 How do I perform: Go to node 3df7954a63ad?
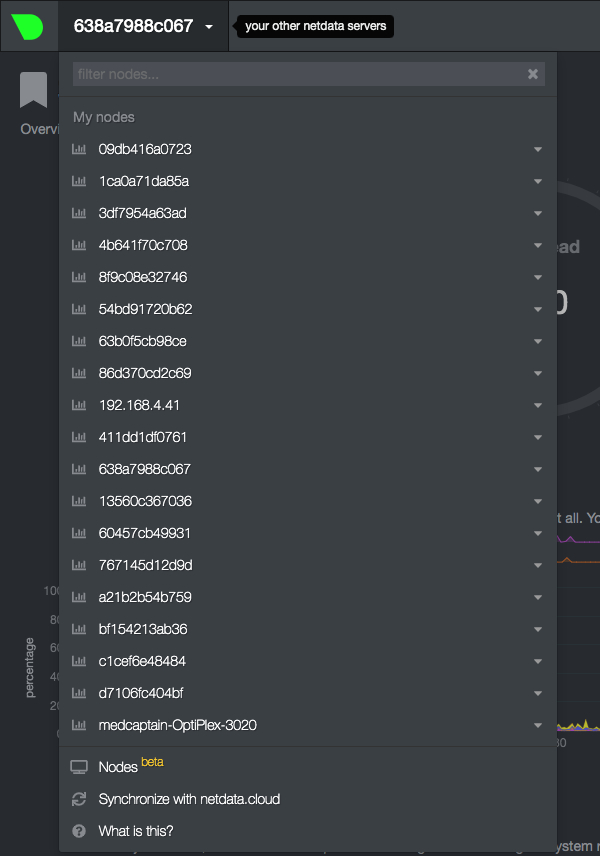[142, 213]
